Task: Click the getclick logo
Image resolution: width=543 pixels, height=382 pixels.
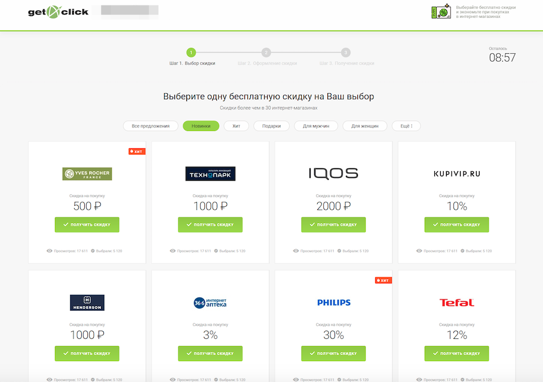Action: click(x=58, y=12)
